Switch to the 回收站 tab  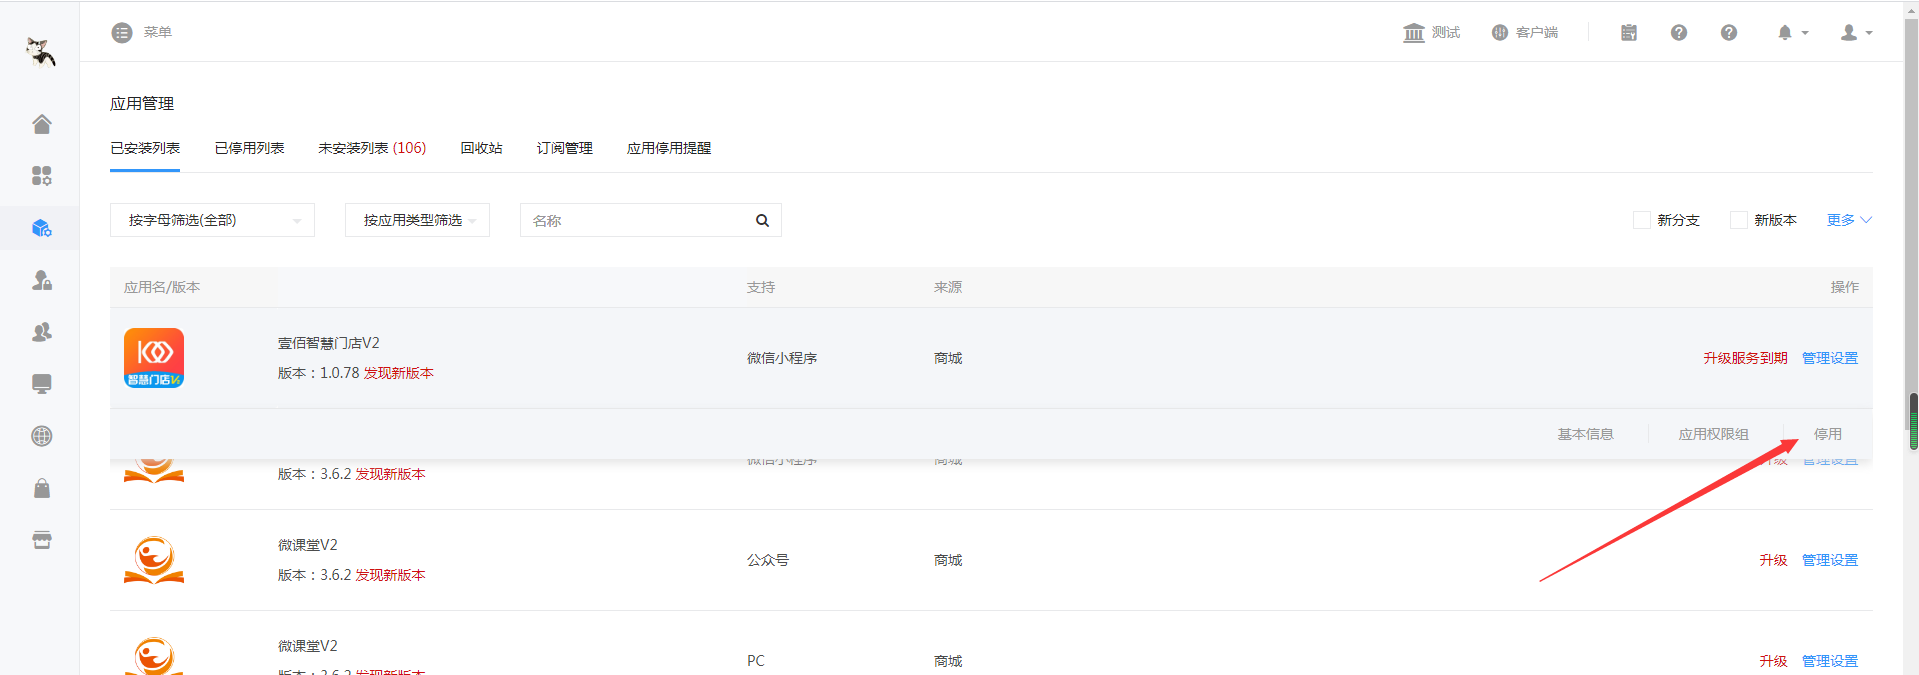pyautogui.click(x=481, y=148)
